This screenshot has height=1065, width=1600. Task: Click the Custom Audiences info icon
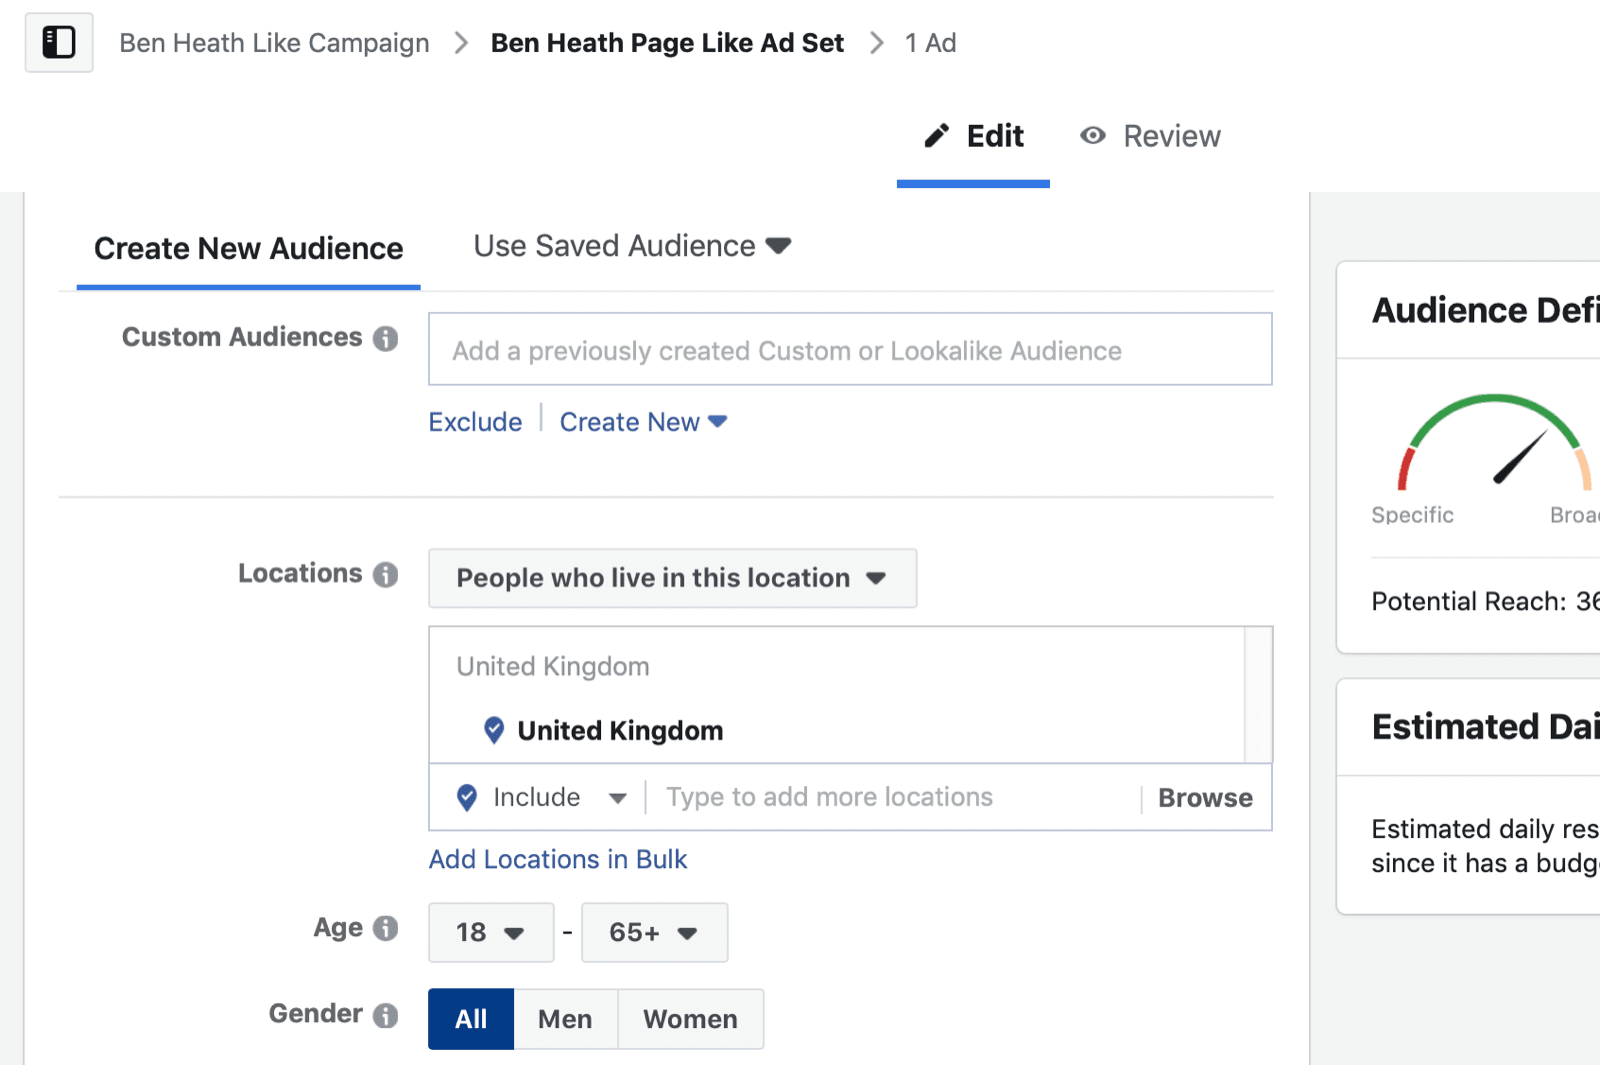pos(385,339)
